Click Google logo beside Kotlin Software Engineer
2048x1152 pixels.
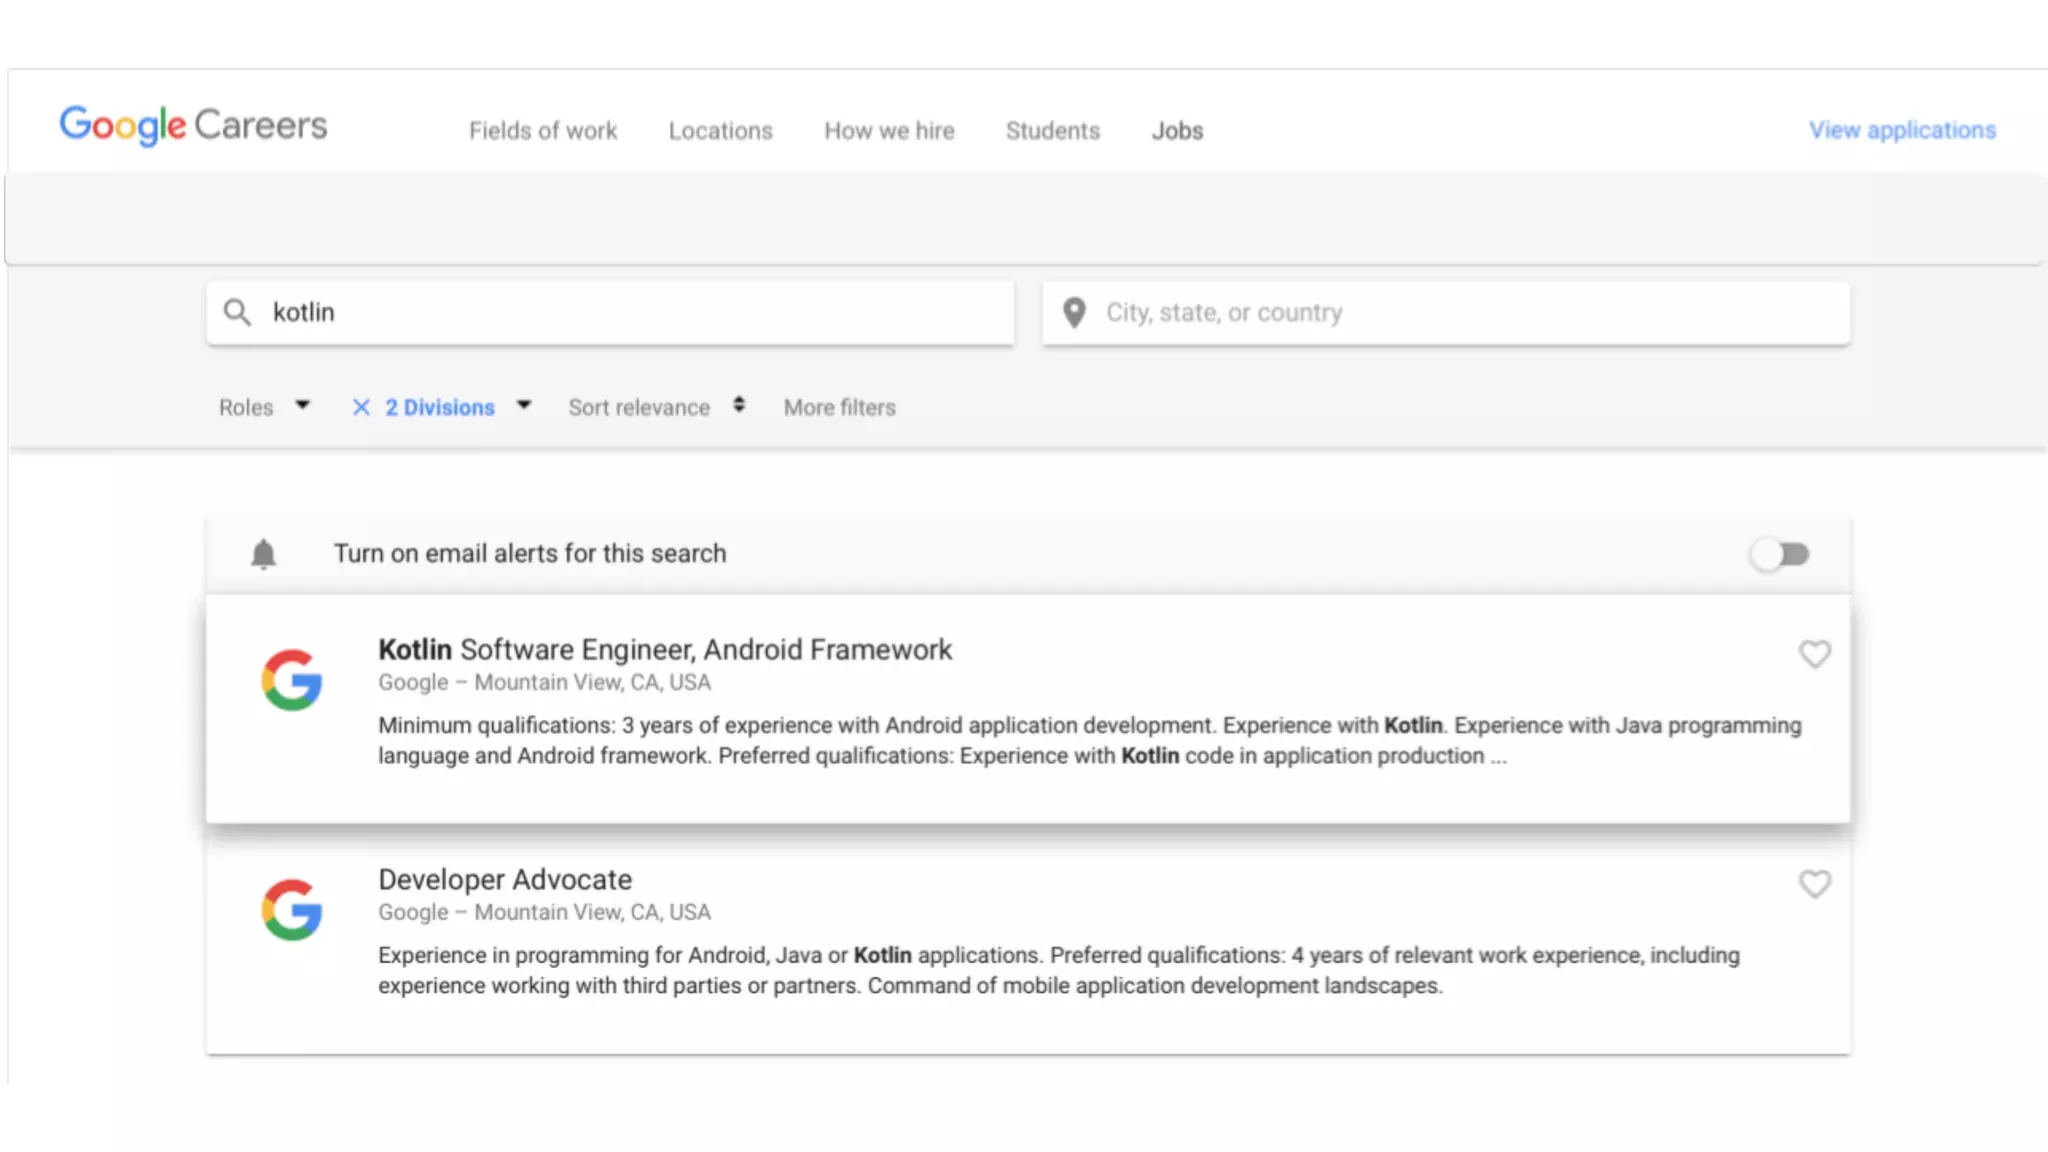[292, 681]
